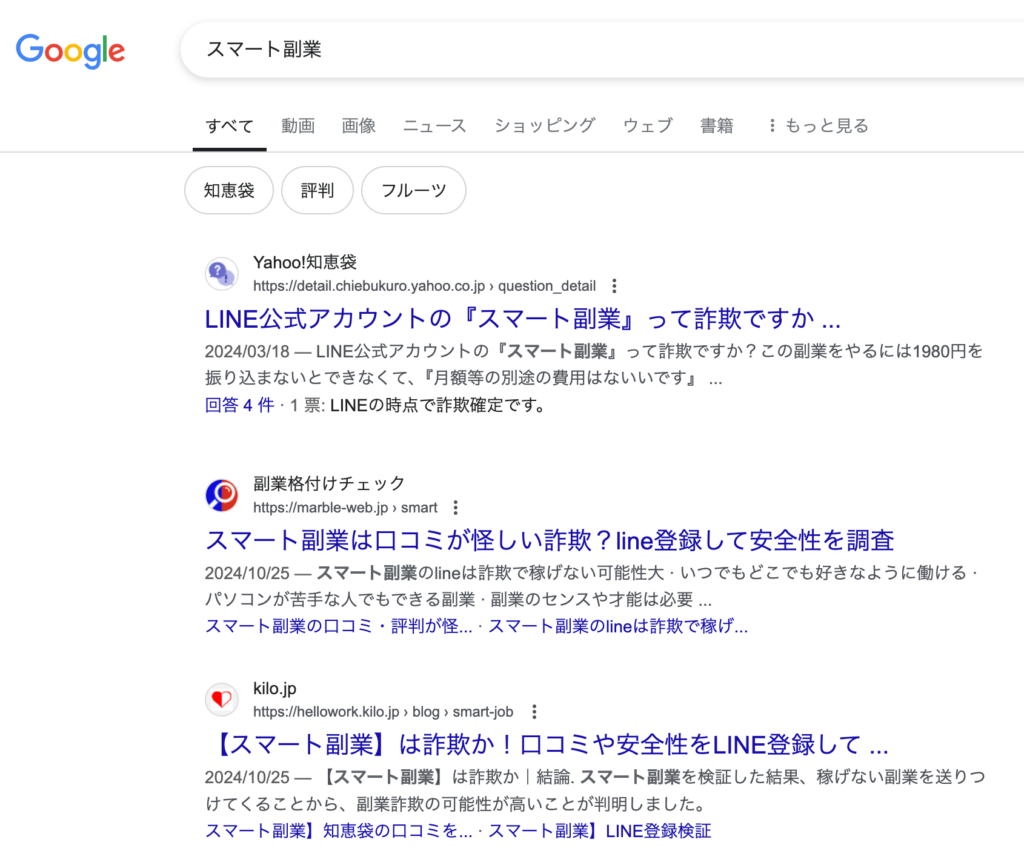Click the Yahoo!知恵袋 site name
This screenshot has width=1024, height=865.
point(305,262)
